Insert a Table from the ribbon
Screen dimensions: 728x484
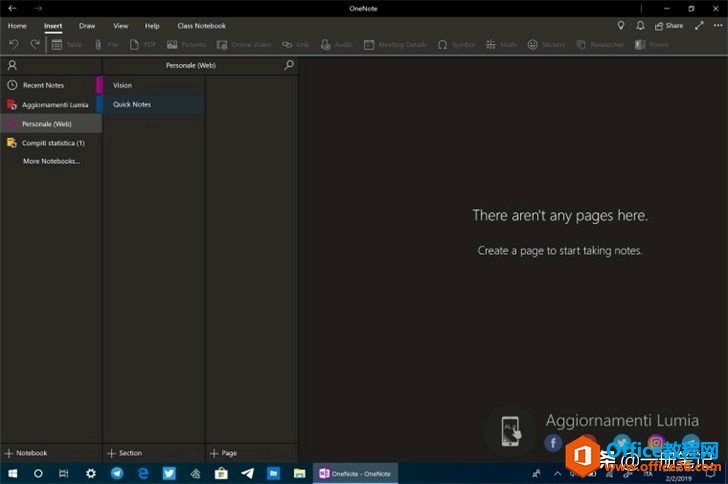(x=66, y=45)
